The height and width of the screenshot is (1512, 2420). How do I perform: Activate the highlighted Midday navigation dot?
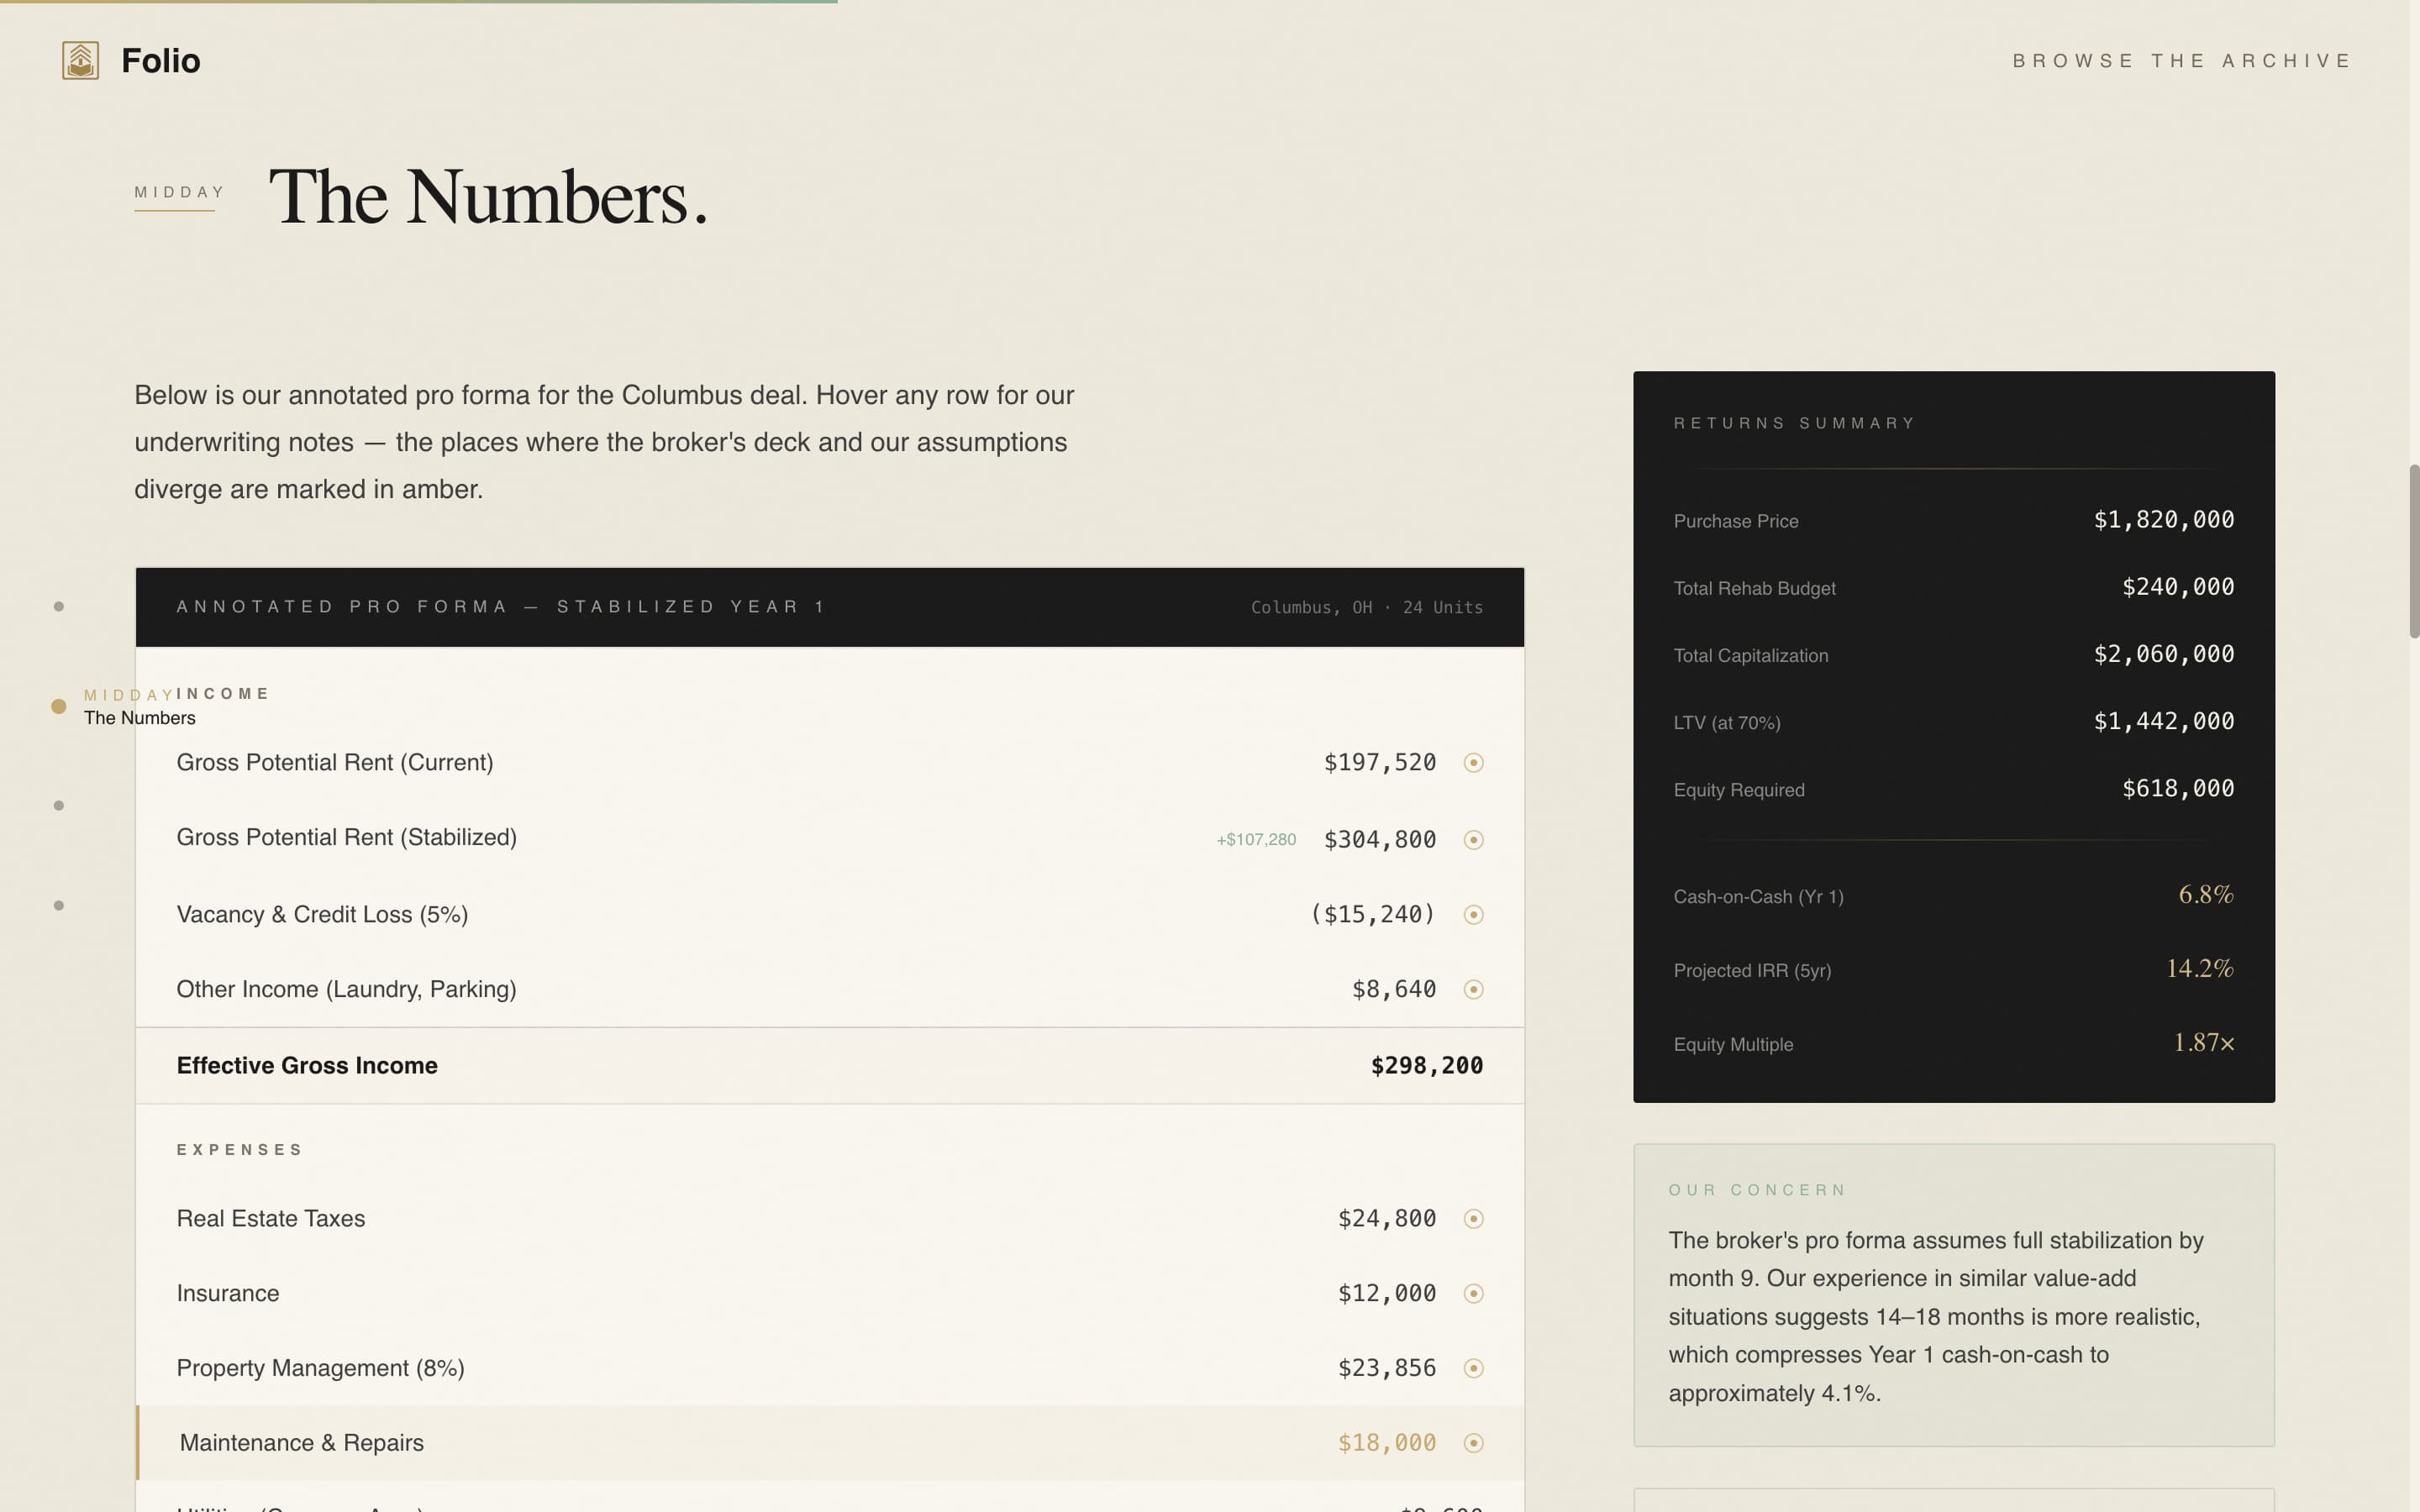click(x=58, y=706)
